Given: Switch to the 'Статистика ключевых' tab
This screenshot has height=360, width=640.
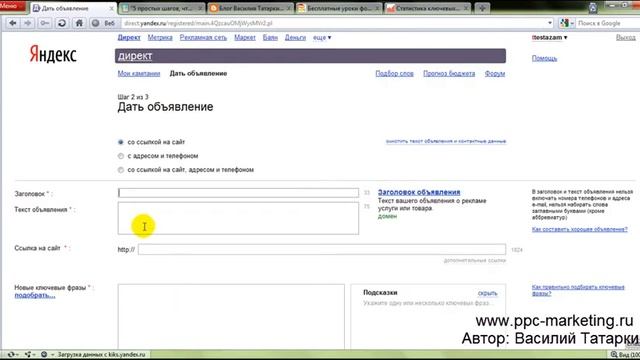Looking at the screenshot, I should pos(427,8).
